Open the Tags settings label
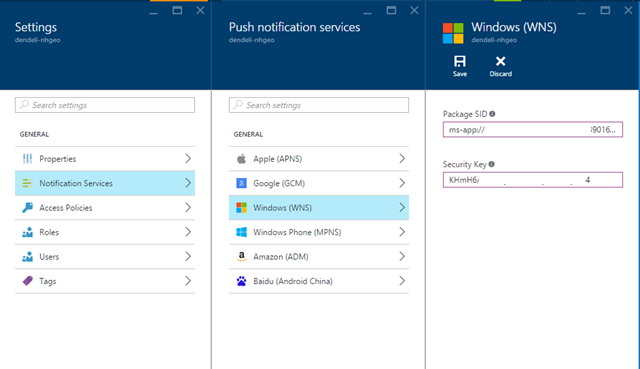This screenshot has width=640, height=369. pyautogui.click(x=47, y=281)
